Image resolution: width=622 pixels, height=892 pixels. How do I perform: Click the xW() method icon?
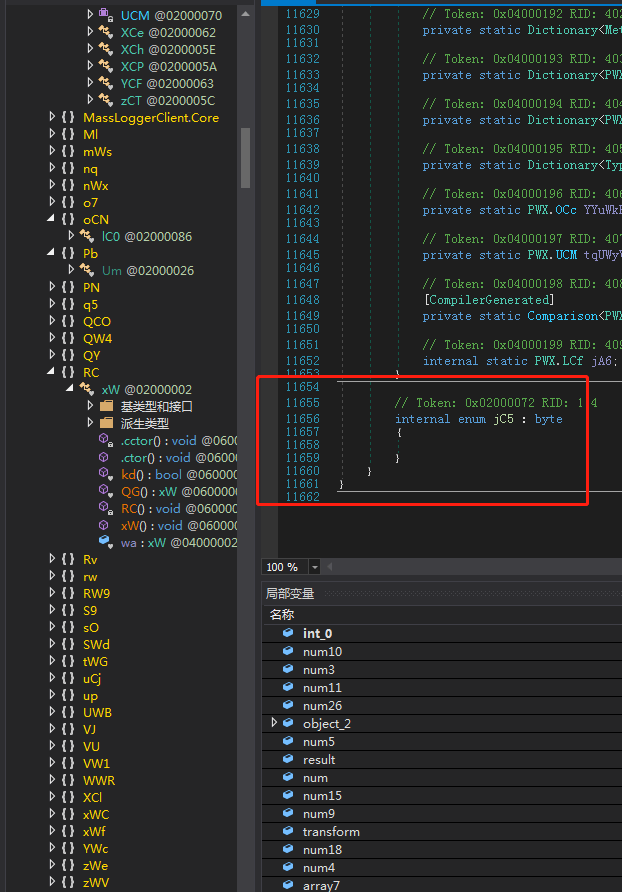(x=104, y=525)
